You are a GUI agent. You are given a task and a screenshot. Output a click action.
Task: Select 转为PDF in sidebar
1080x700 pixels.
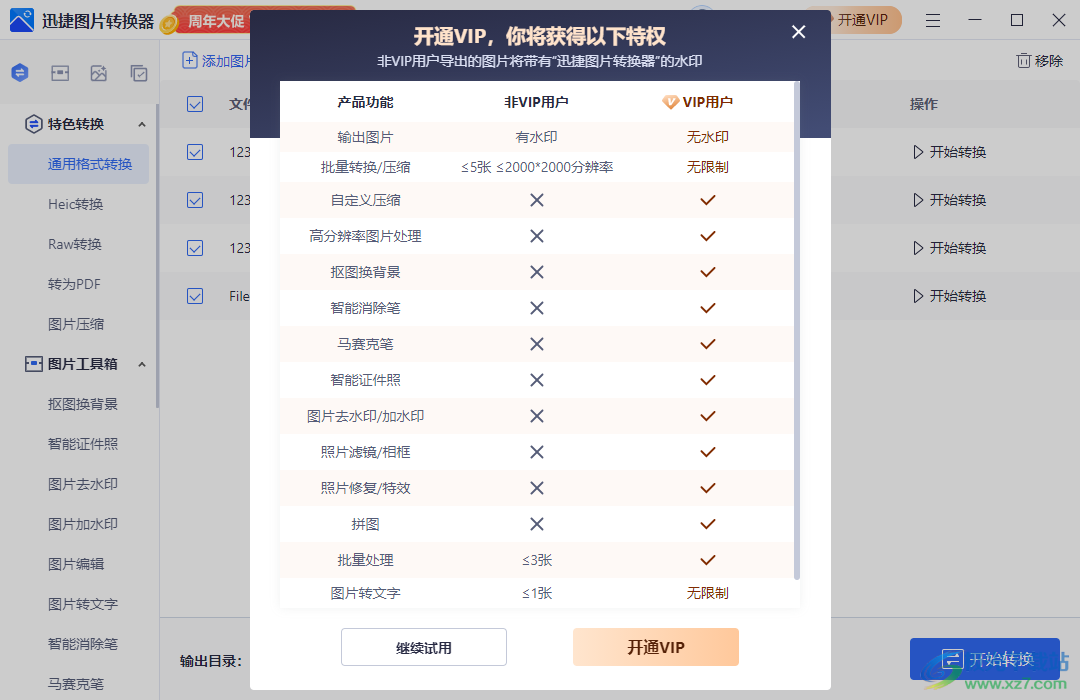[x=74, y=284]
